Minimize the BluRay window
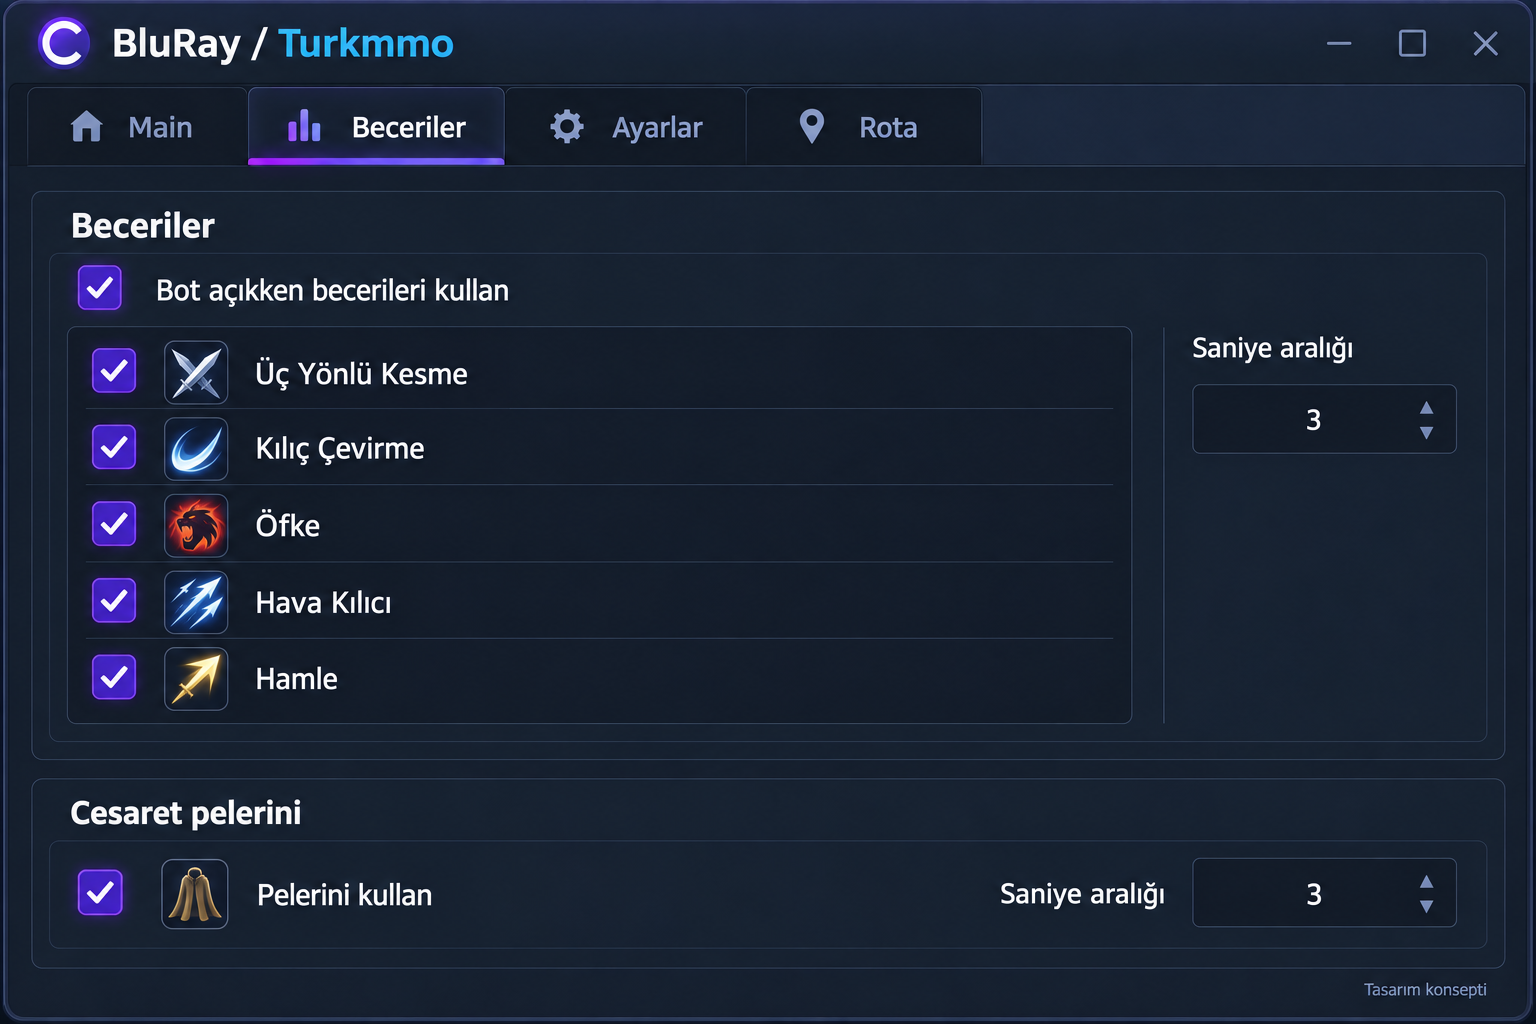Screen dimensions: 1536x1024 (1339, 43)
